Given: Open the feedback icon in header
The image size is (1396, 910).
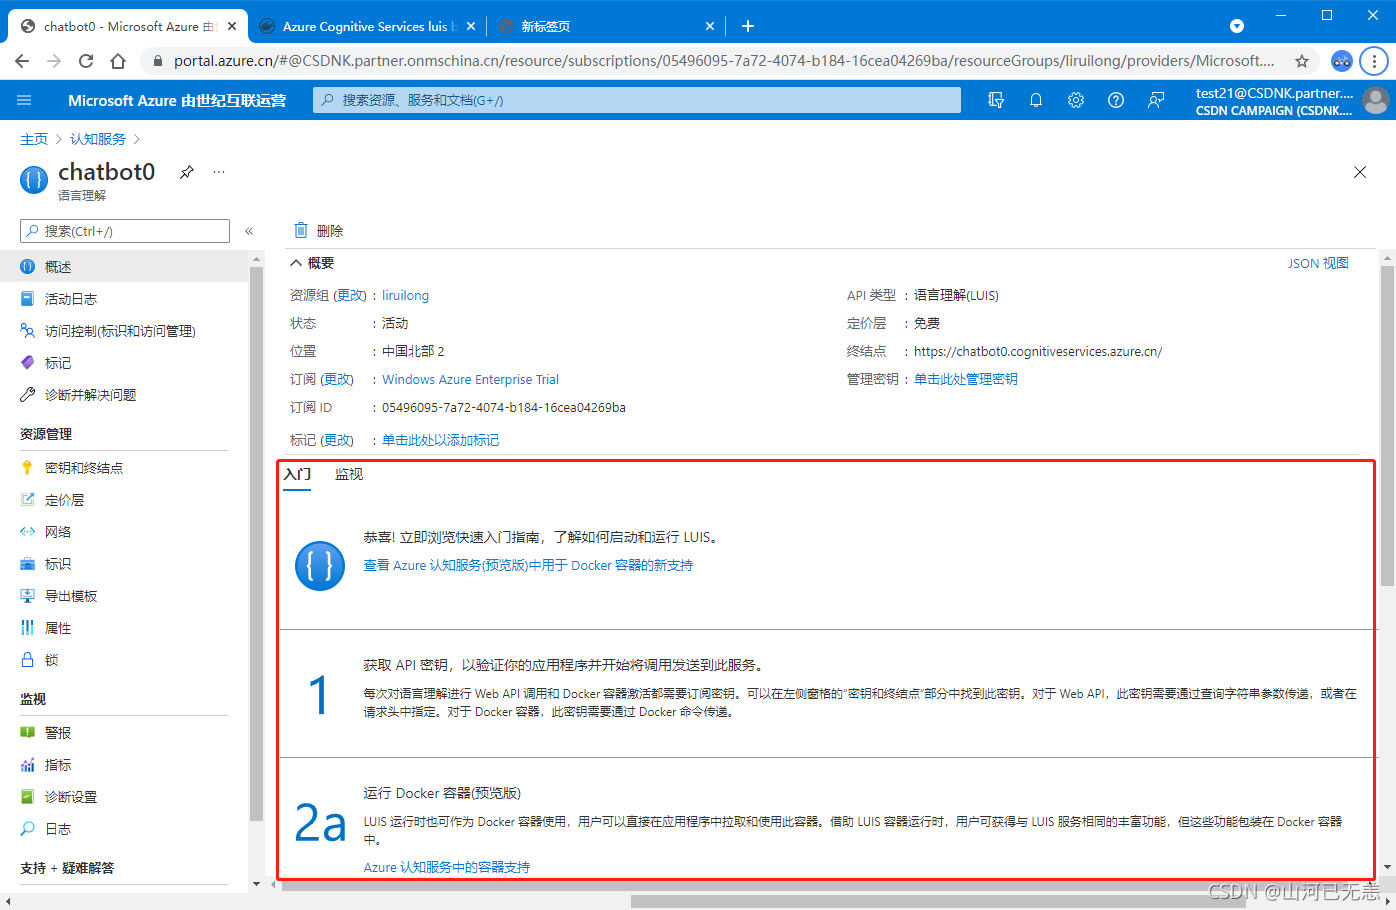Looking at the screenshot, I should 1156,100.
